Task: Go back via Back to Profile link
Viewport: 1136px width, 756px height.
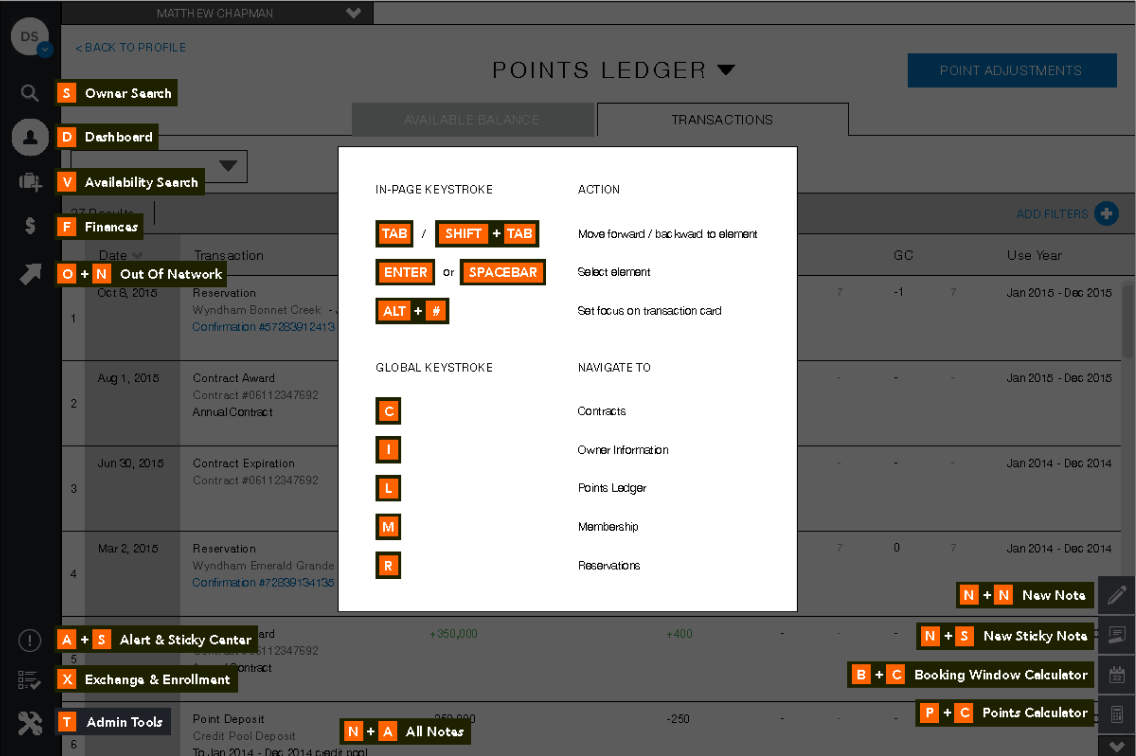Action: coord(131,47)
